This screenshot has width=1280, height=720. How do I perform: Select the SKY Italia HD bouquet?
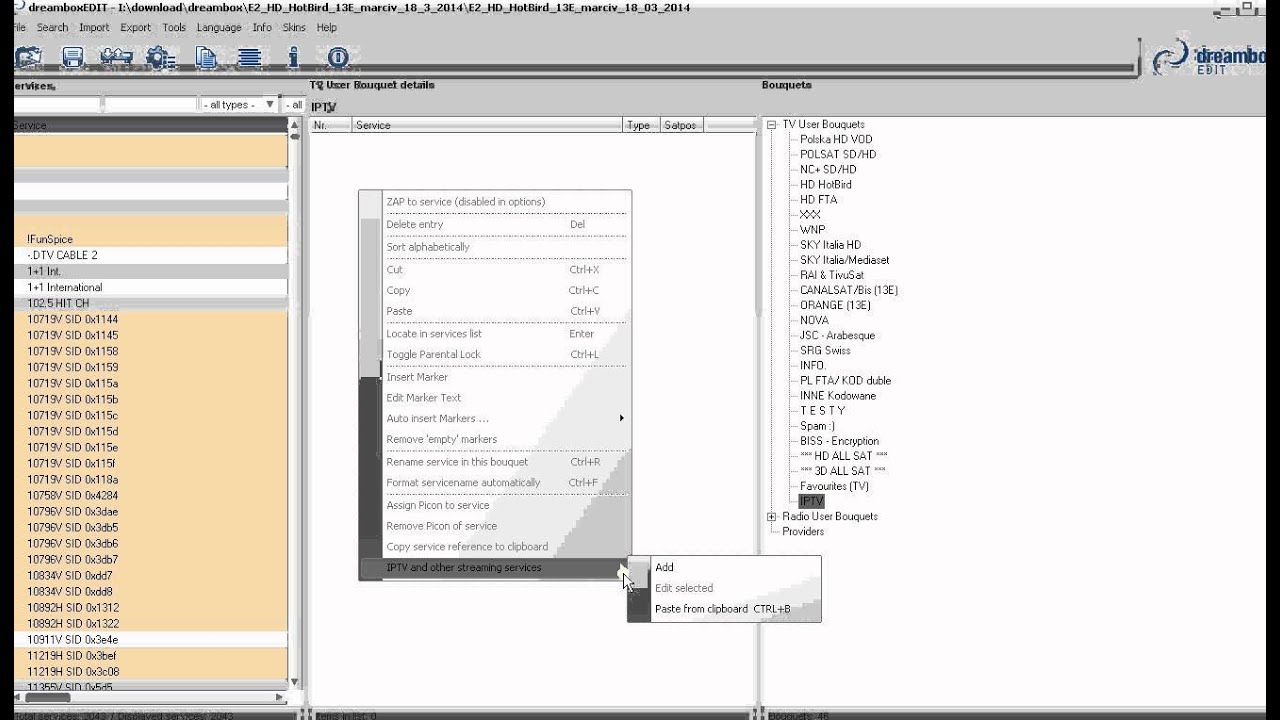pos(830,245)
